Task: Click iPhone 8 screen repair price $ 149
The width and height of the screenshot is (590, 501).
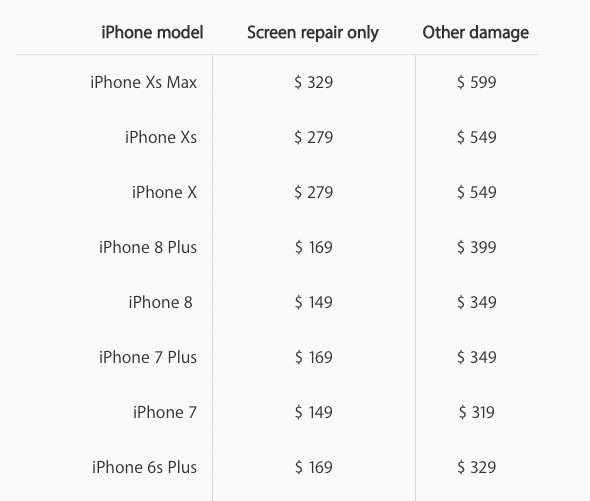Action: click(313, 302)
